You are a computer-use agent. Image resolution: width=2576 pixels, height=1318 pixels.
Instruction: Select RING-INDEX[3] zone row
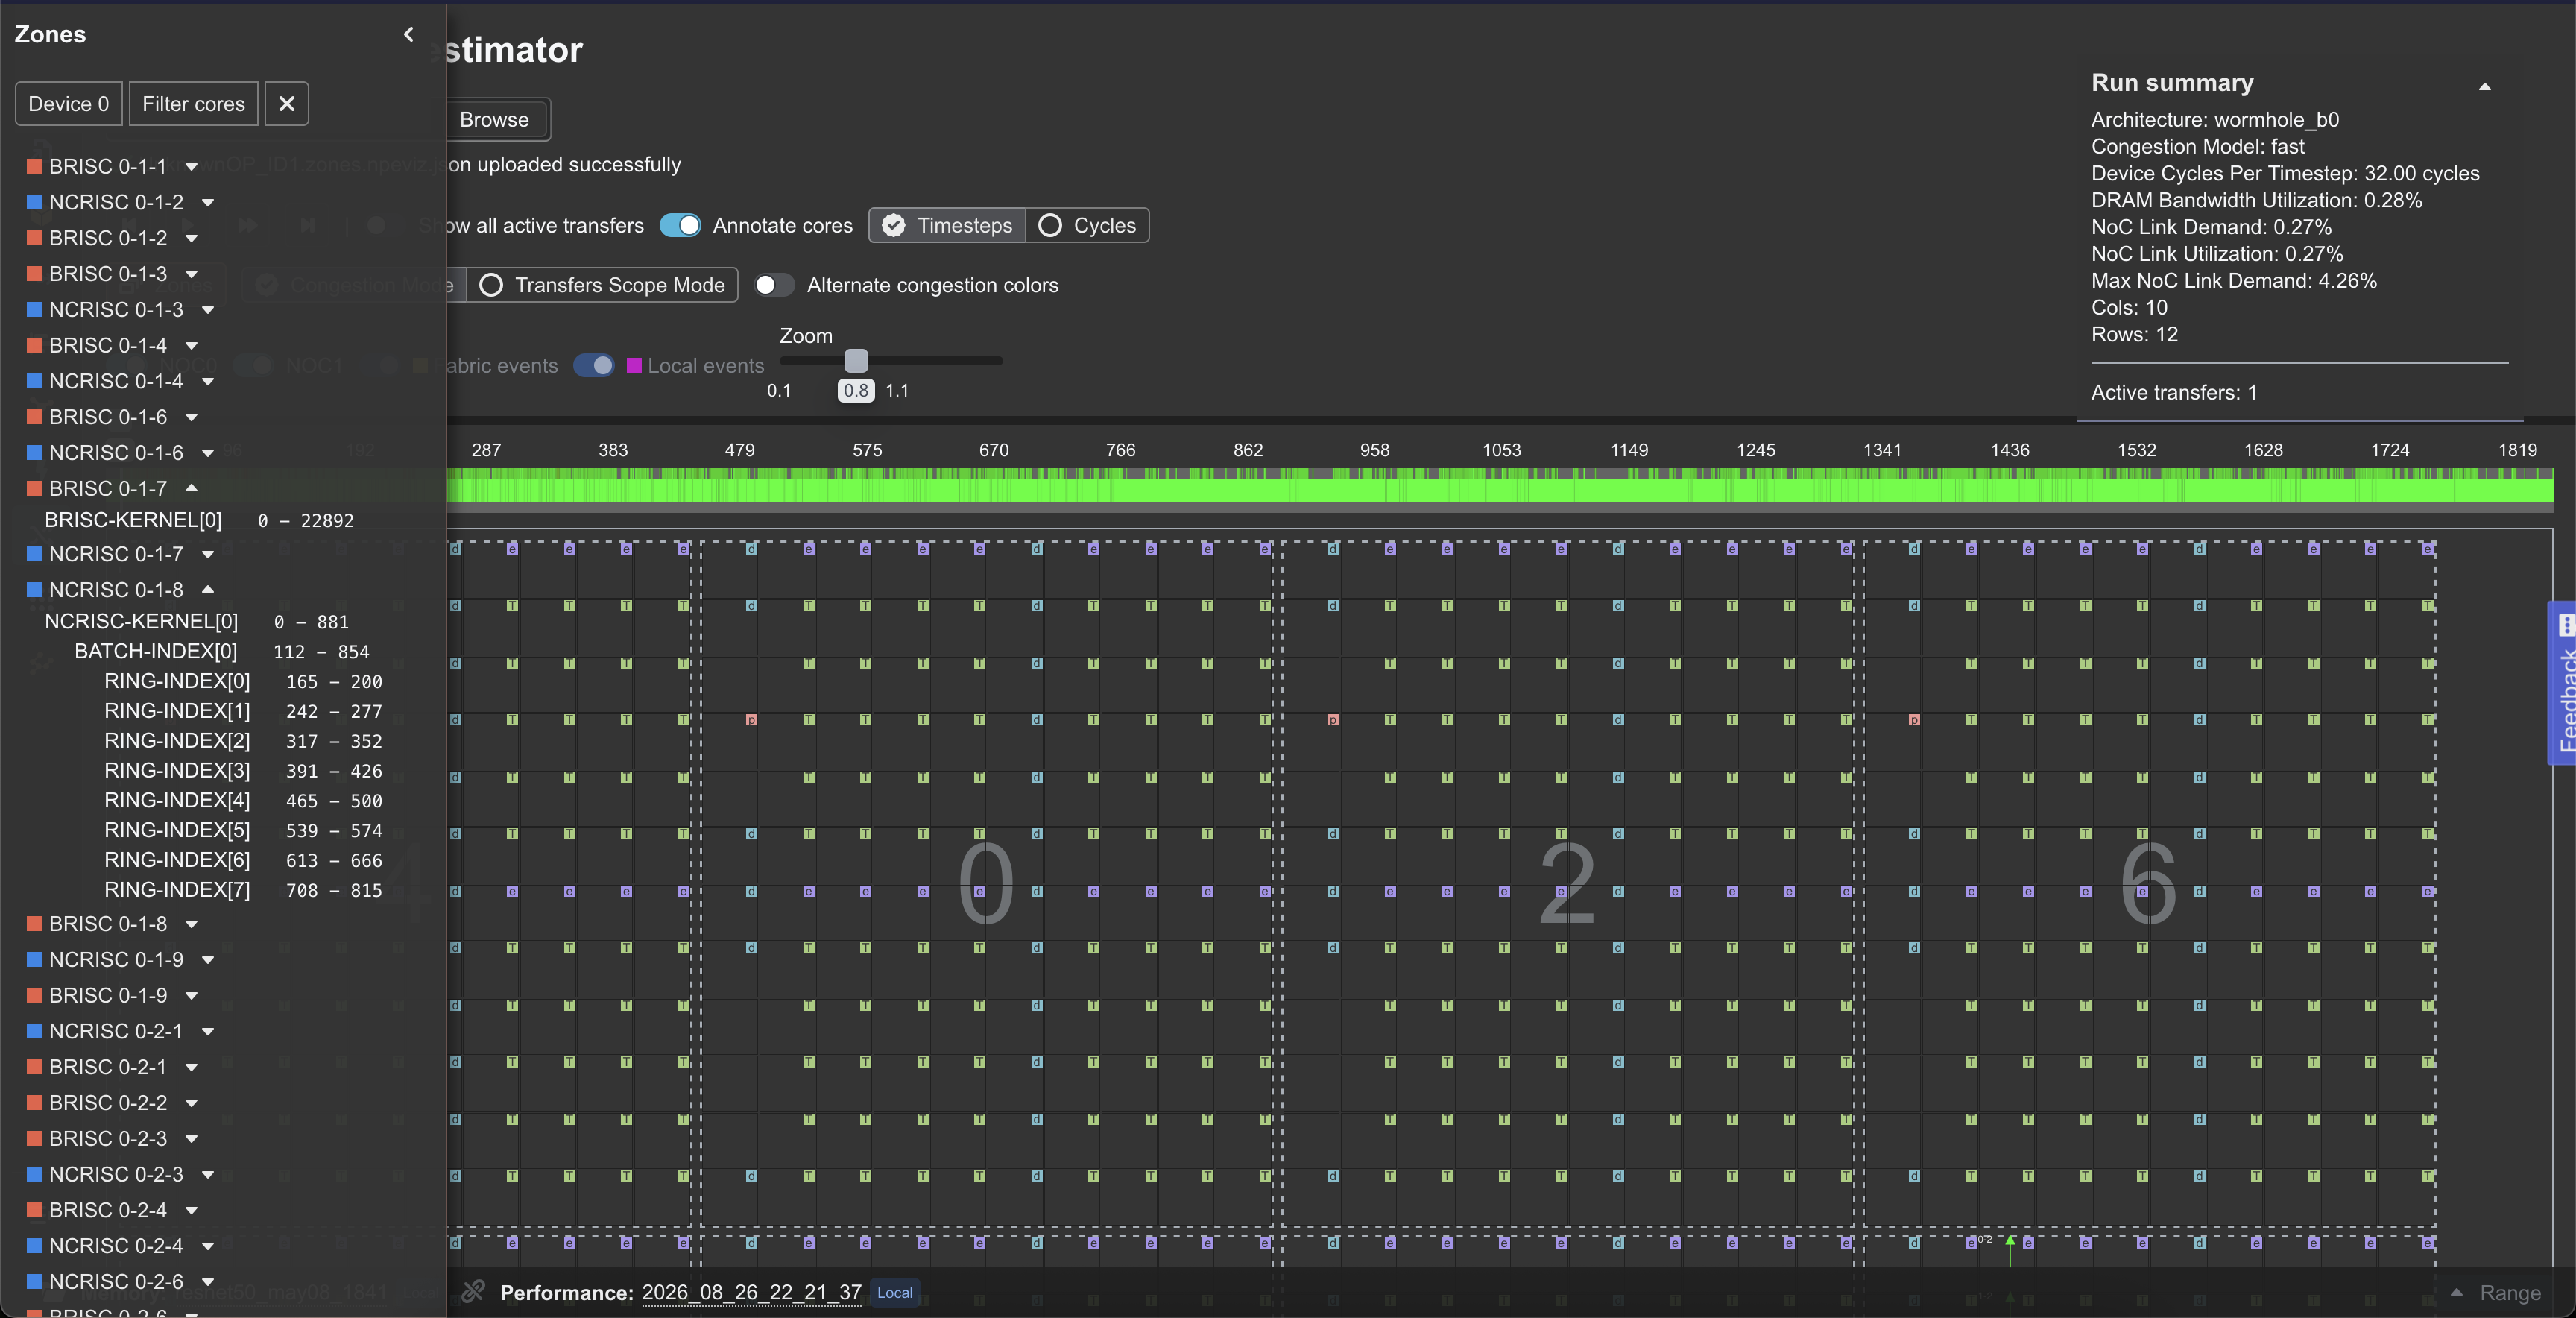pos(243,770)
